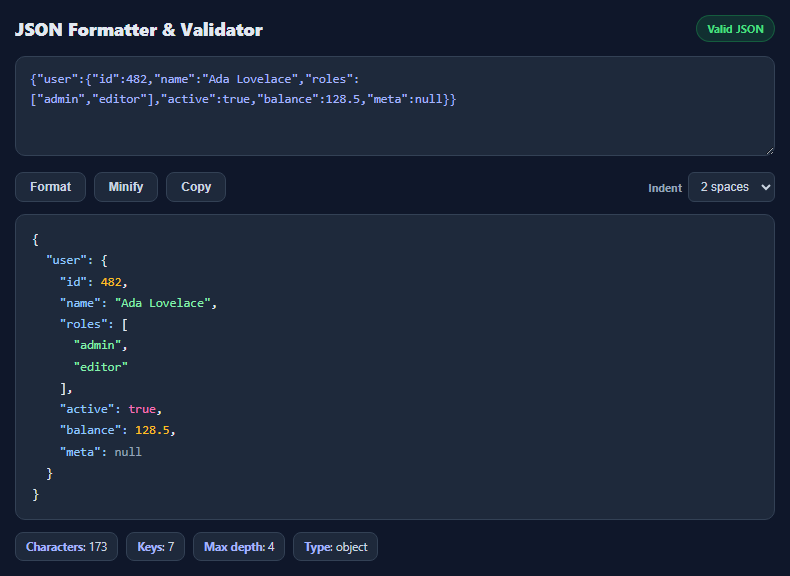Grab the textarea resize handle corner

click(770, 151)
